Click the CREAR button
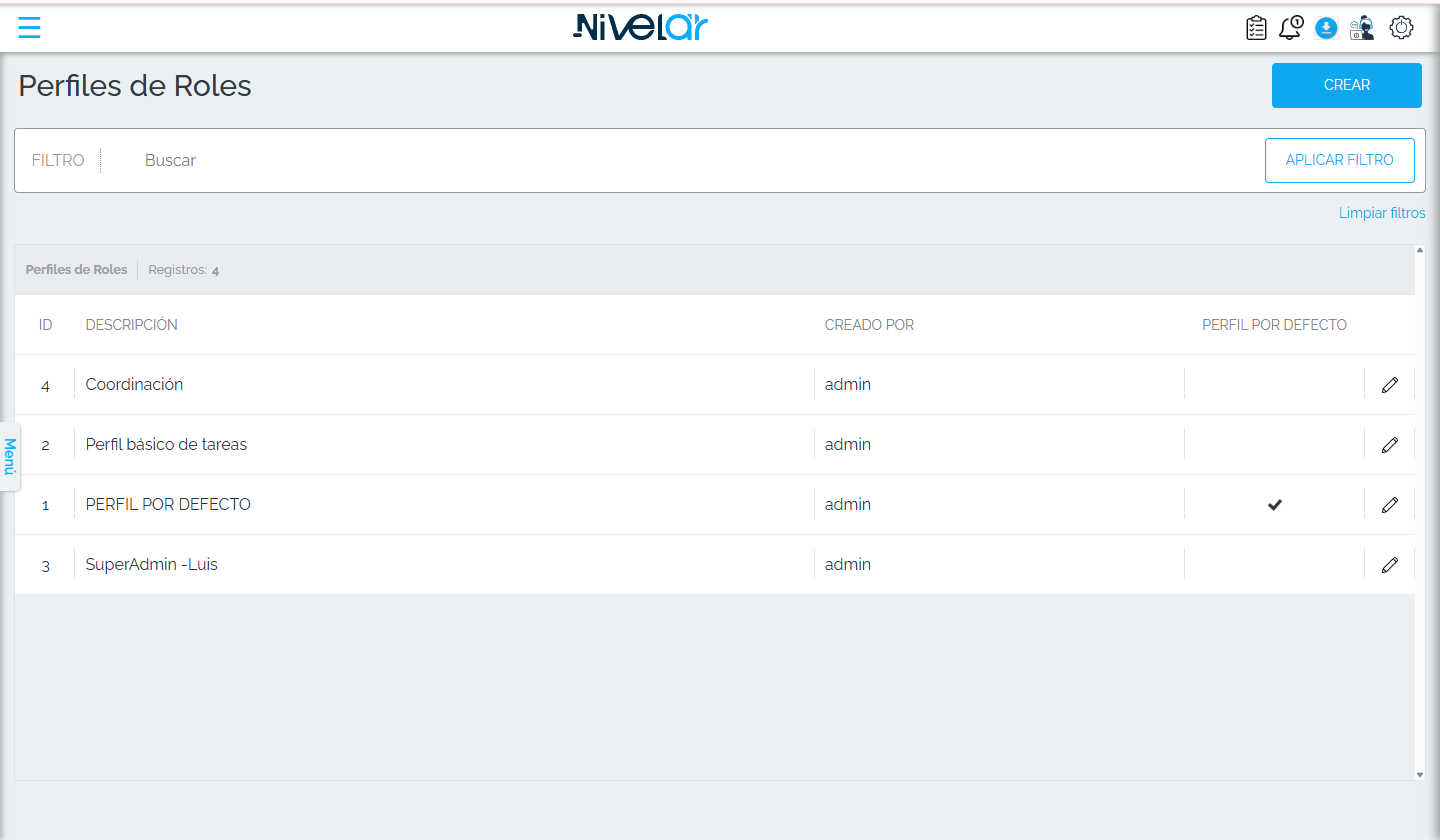The width and height of the screenshot is (1440, 840). pyautogui.click(x=1347, y=85)
